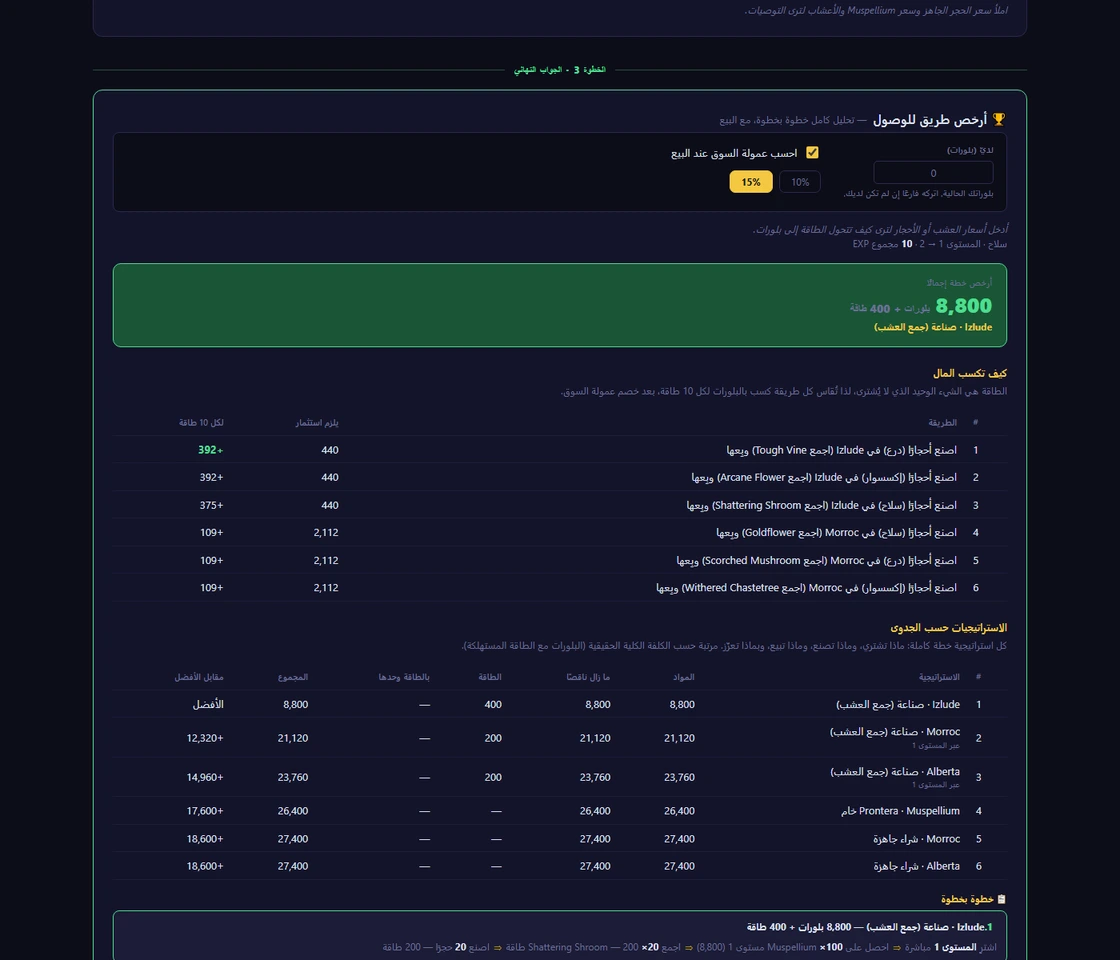Open strategy row Alberta · شراء جاهزة
The height and width of the screenshot is (960, 1120).
tap(560, 866)
